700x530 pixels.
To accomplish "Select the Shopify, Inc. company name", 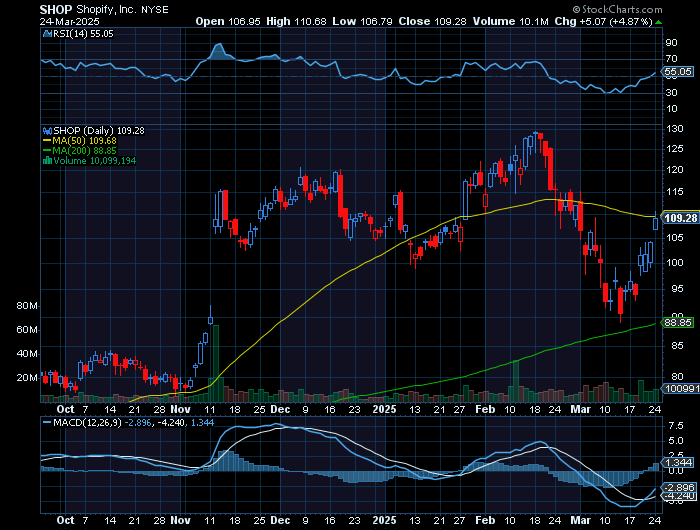I will point(107,9).
